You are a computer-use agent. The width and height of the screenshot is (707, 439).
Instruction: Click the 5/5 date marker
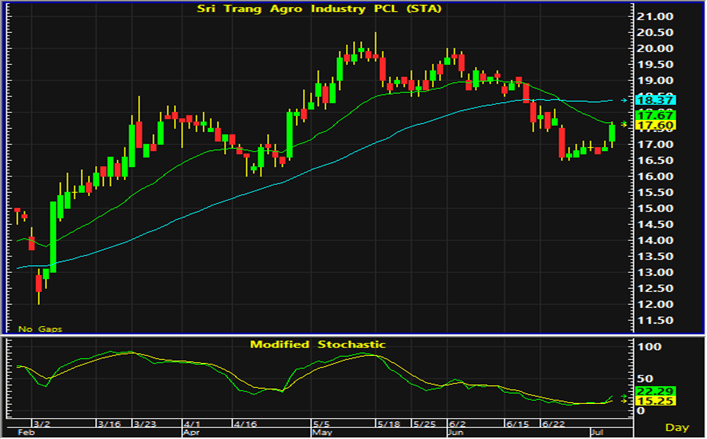[x=321, y=424]
